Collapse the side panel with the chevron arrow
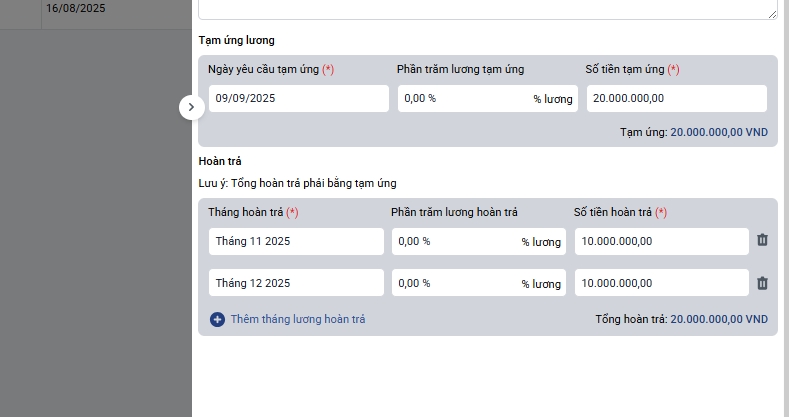Screen dimensions: 789x417 pyautogui.click(x=191, y=107)
